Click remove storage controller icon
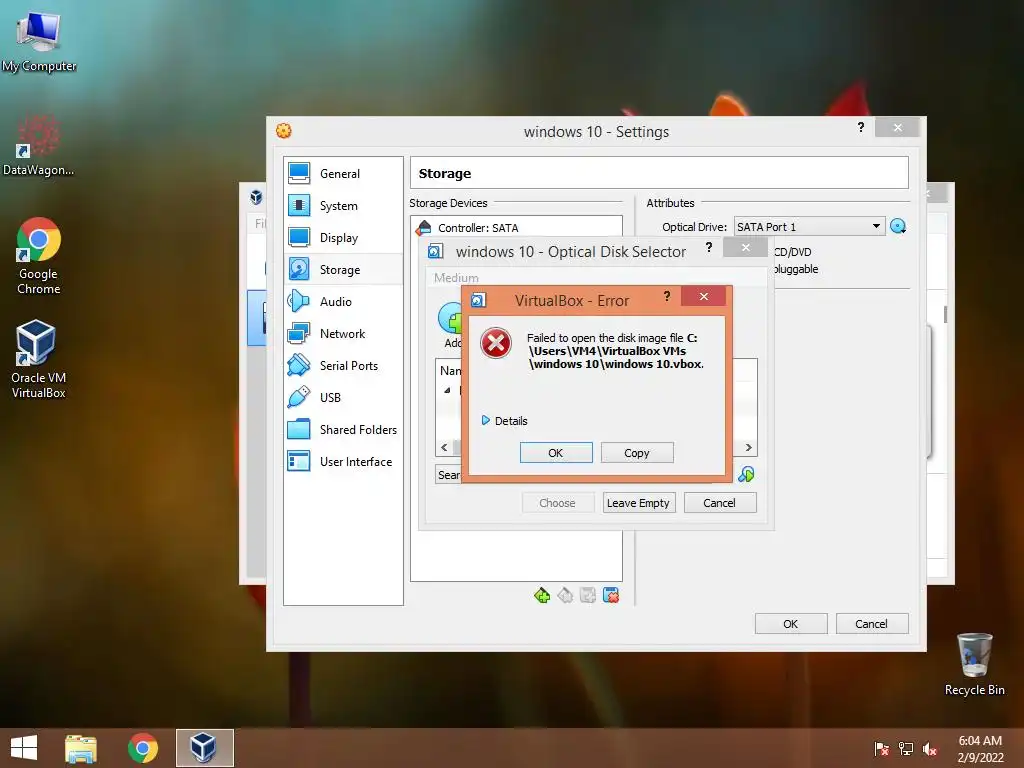The width and height of the screenshot is (1024, 768). click(x=566, y=596)
